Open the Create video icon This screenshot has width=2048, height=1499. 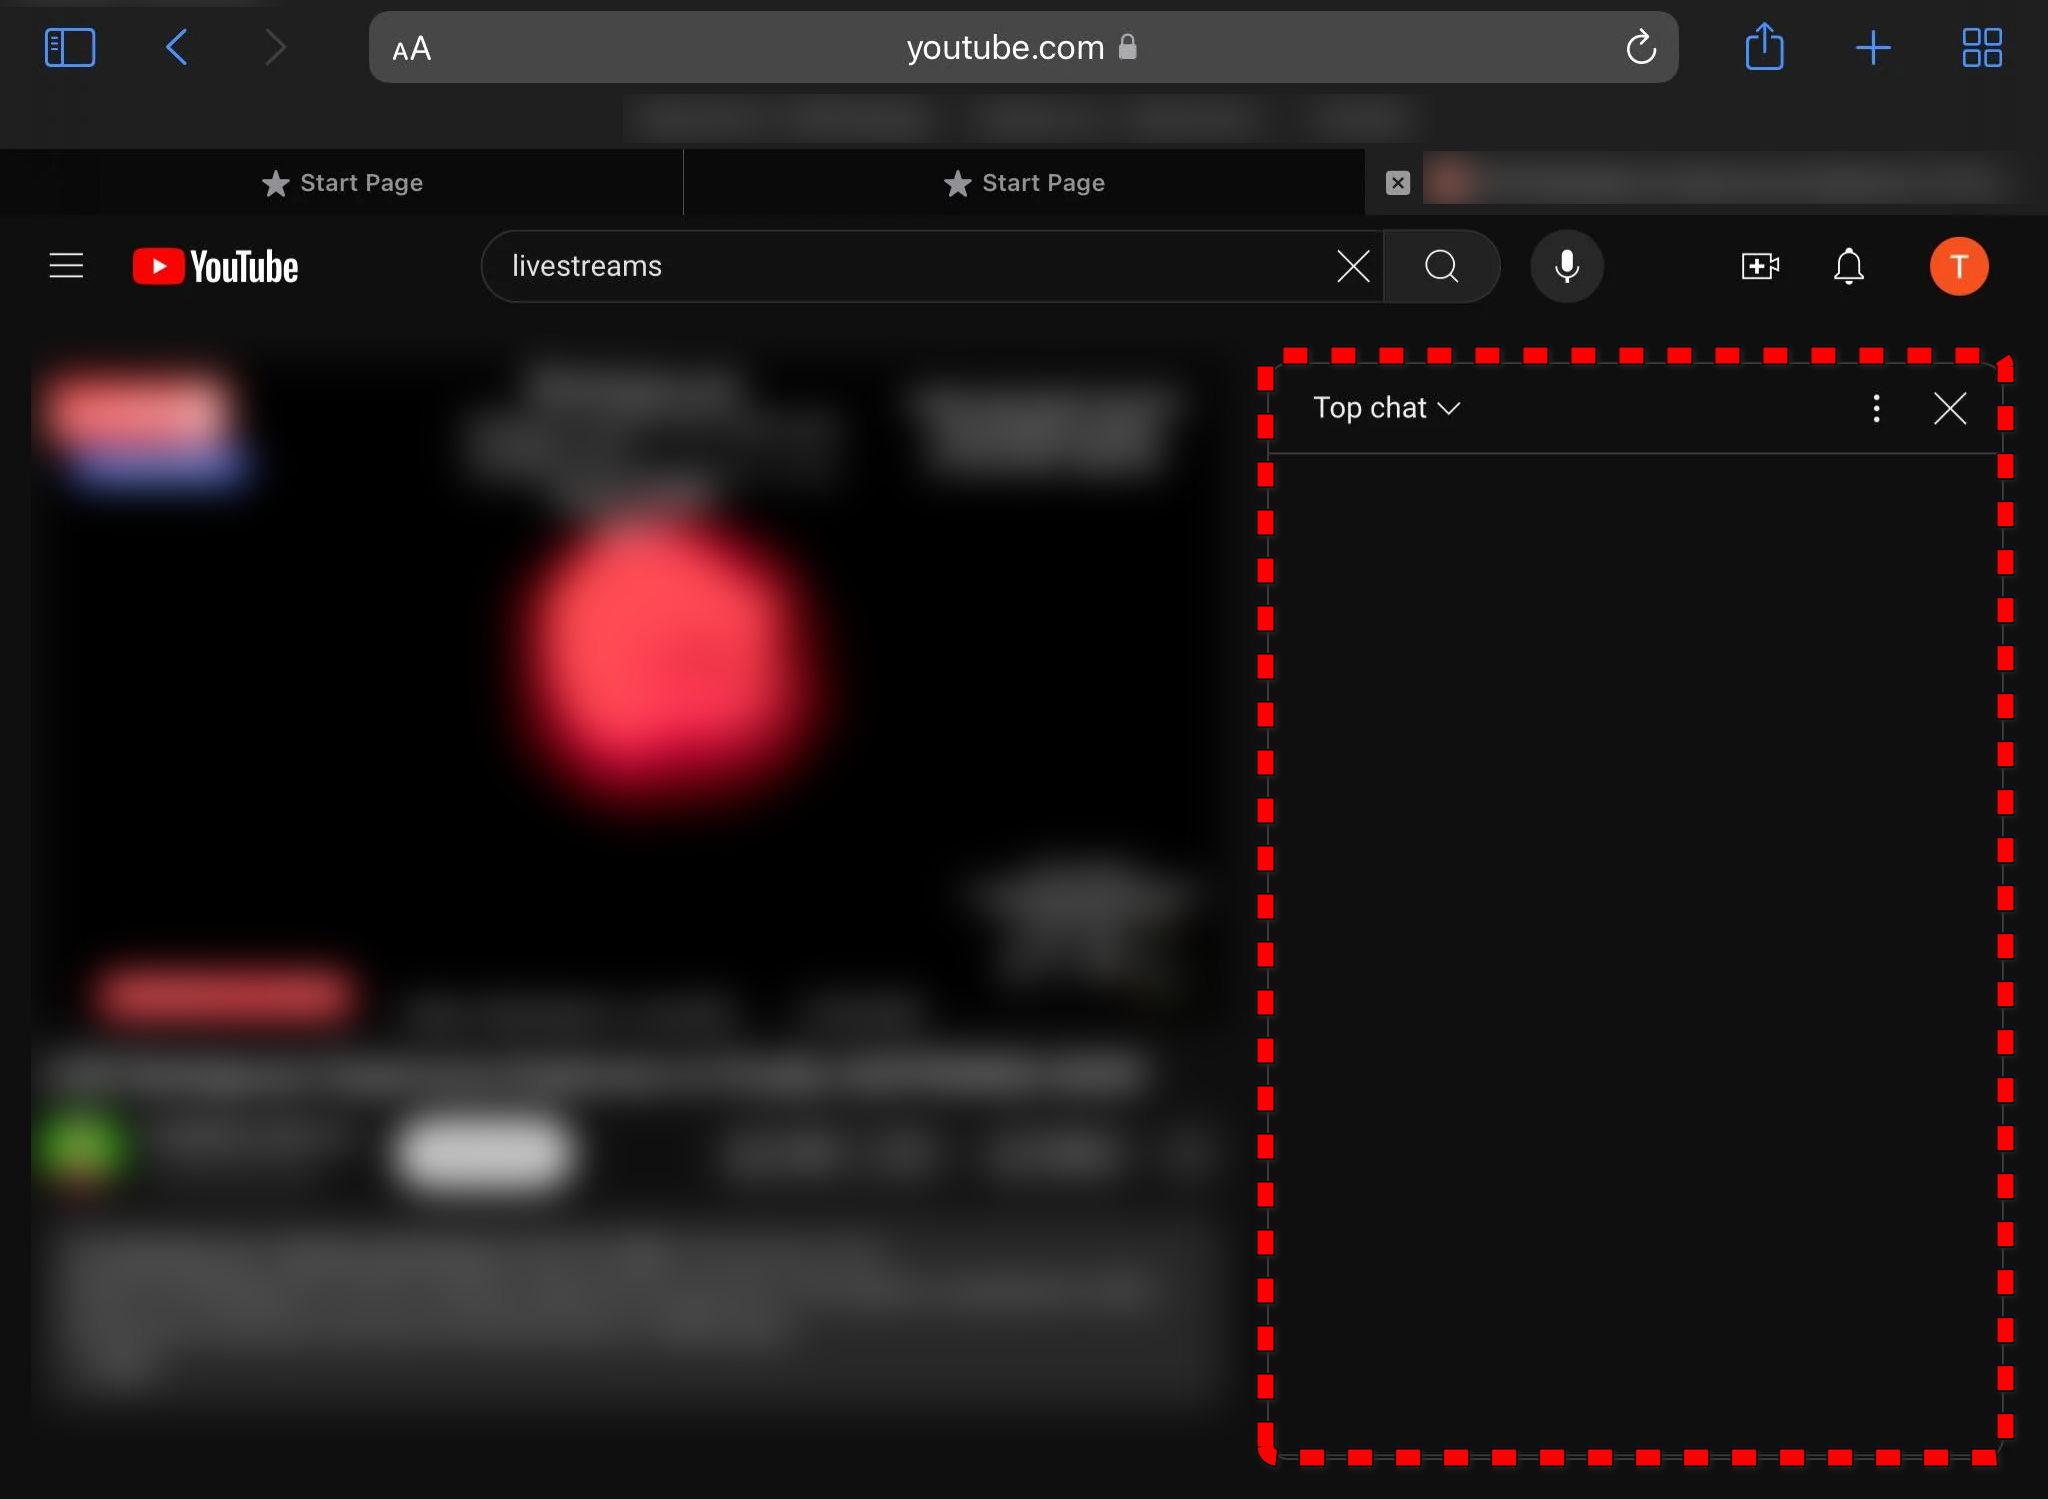1758,266
